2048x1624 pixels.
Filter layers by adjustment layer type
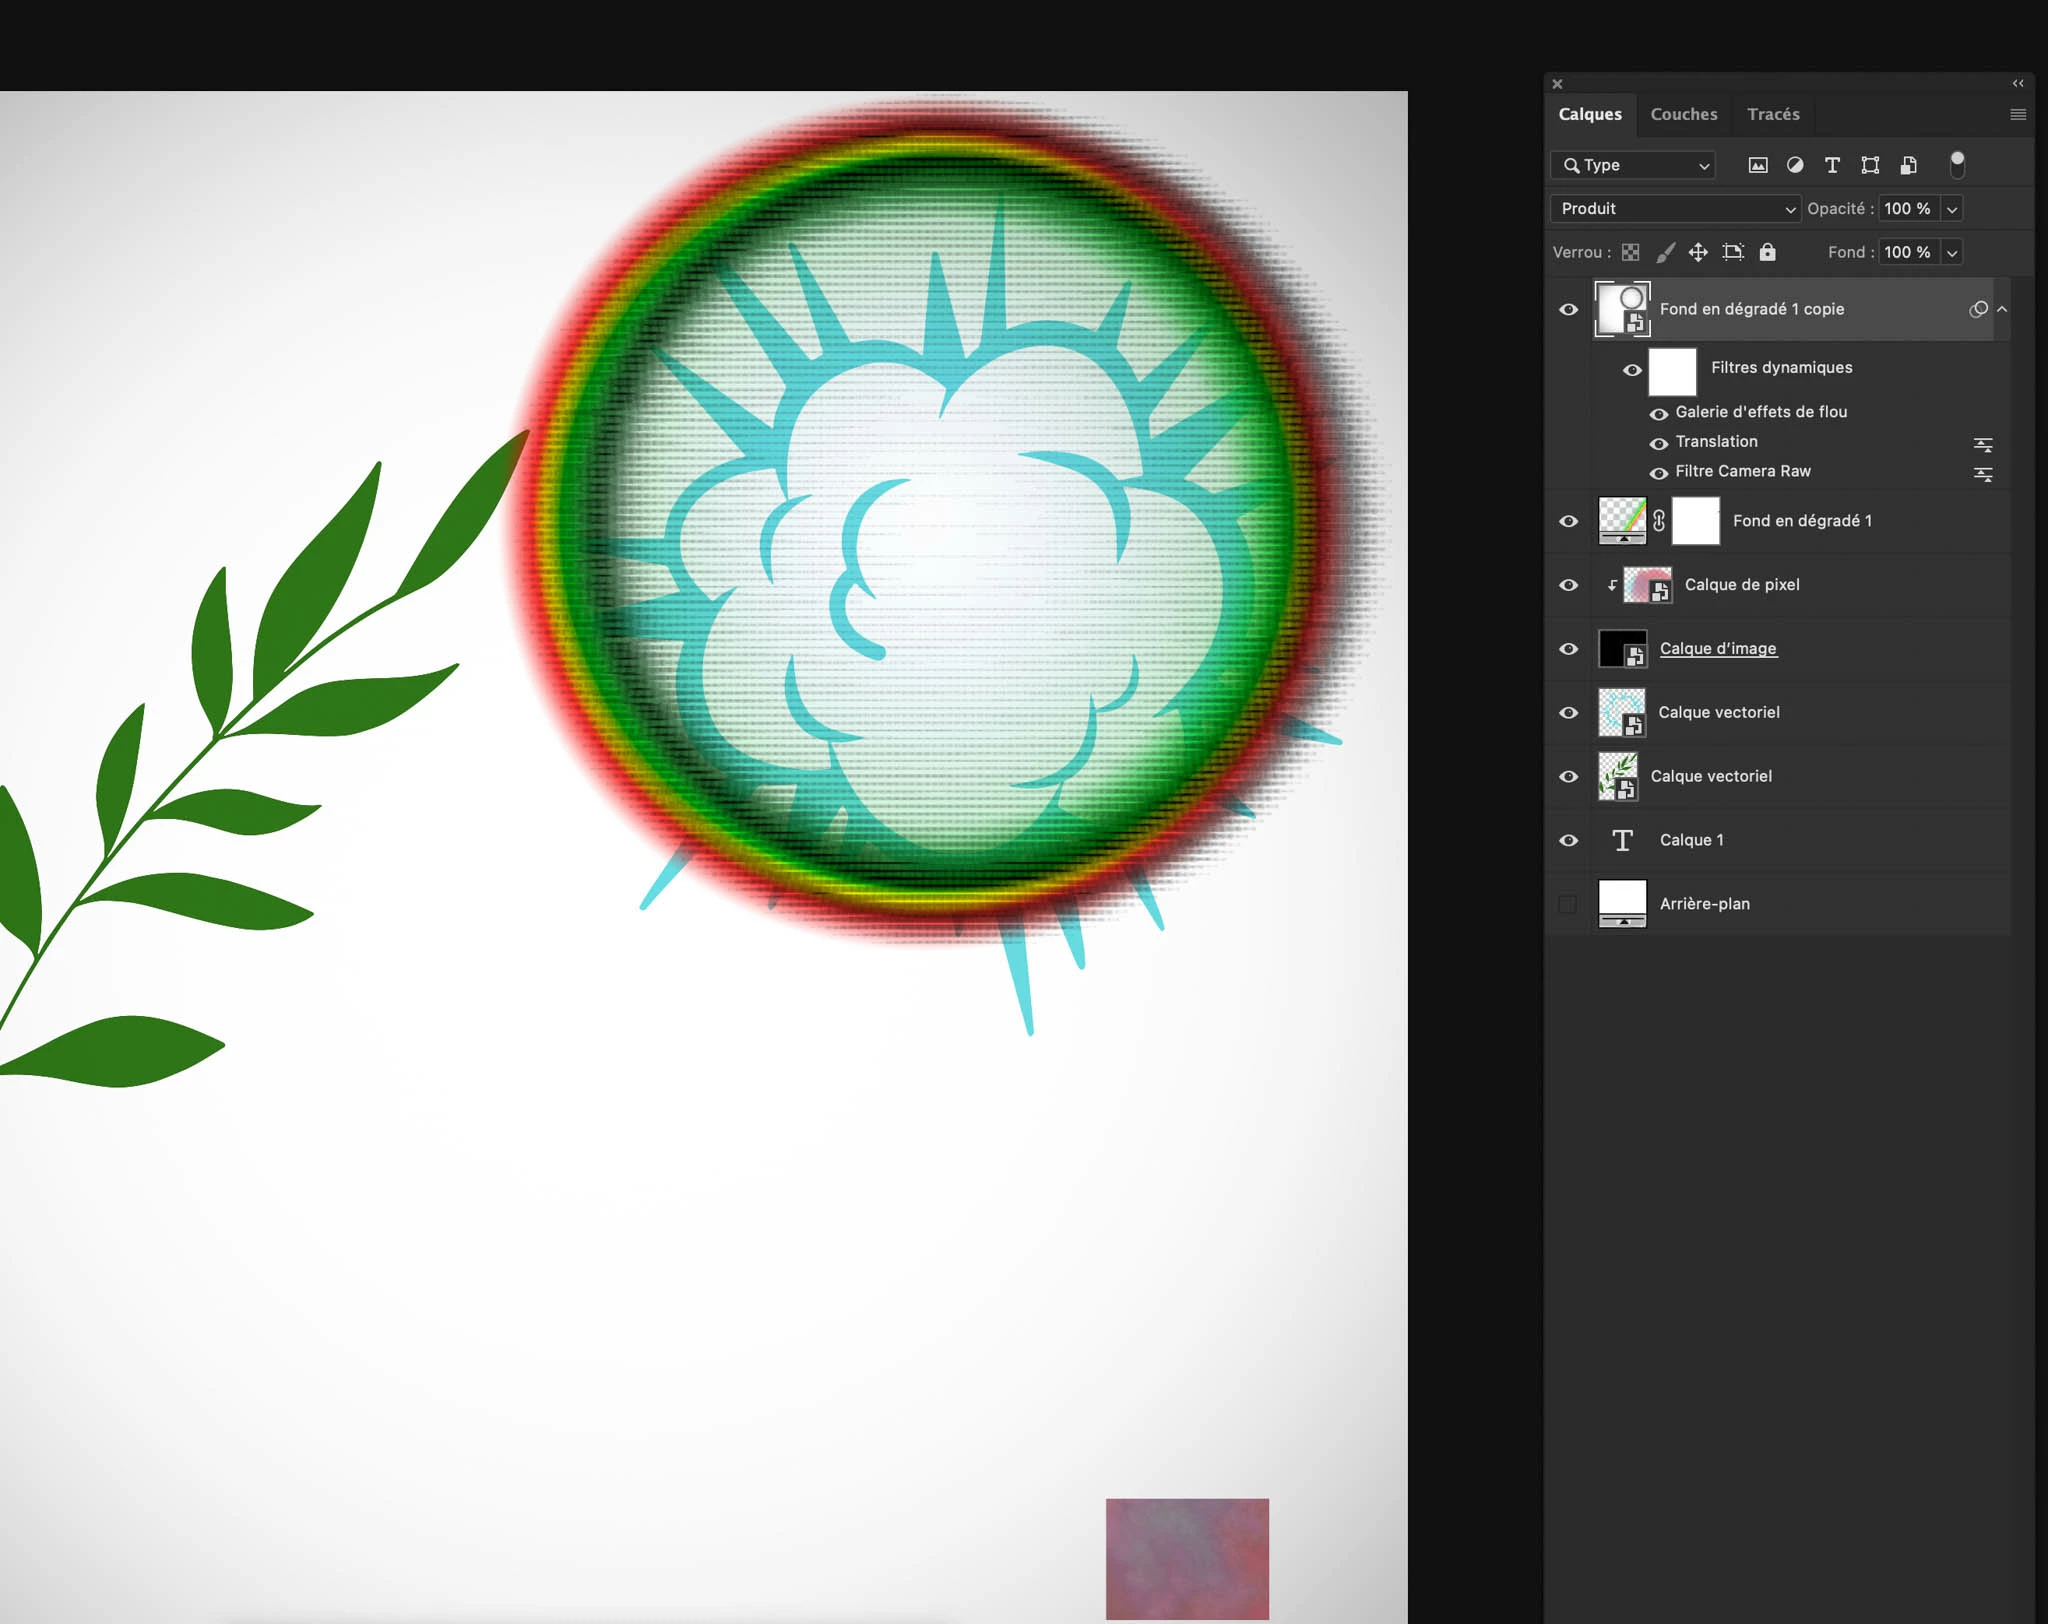(1795, 165)
